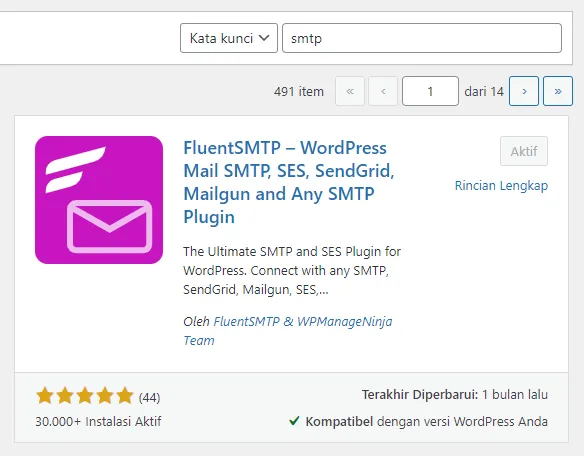This screenshot has width=584, height=456.
Task: Go to the next results page
Action: (x=524, y=91)
